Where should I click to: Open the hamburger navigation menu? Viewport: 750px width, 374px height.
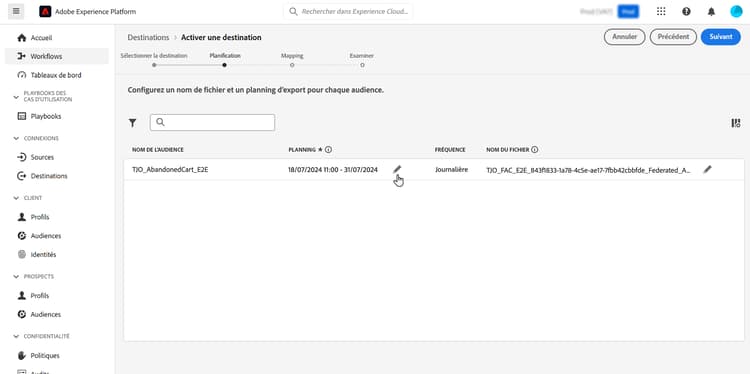pyautogui.click(x=16, y=11)
